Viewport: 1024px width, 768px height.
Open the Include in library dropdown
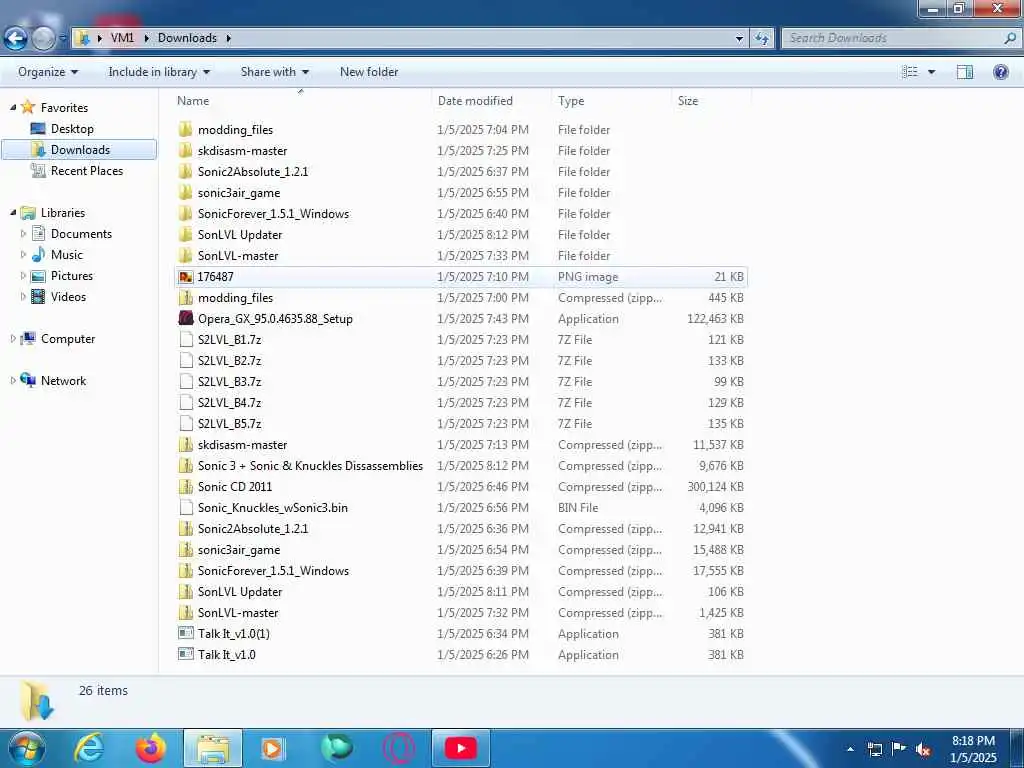coord(159,72)
